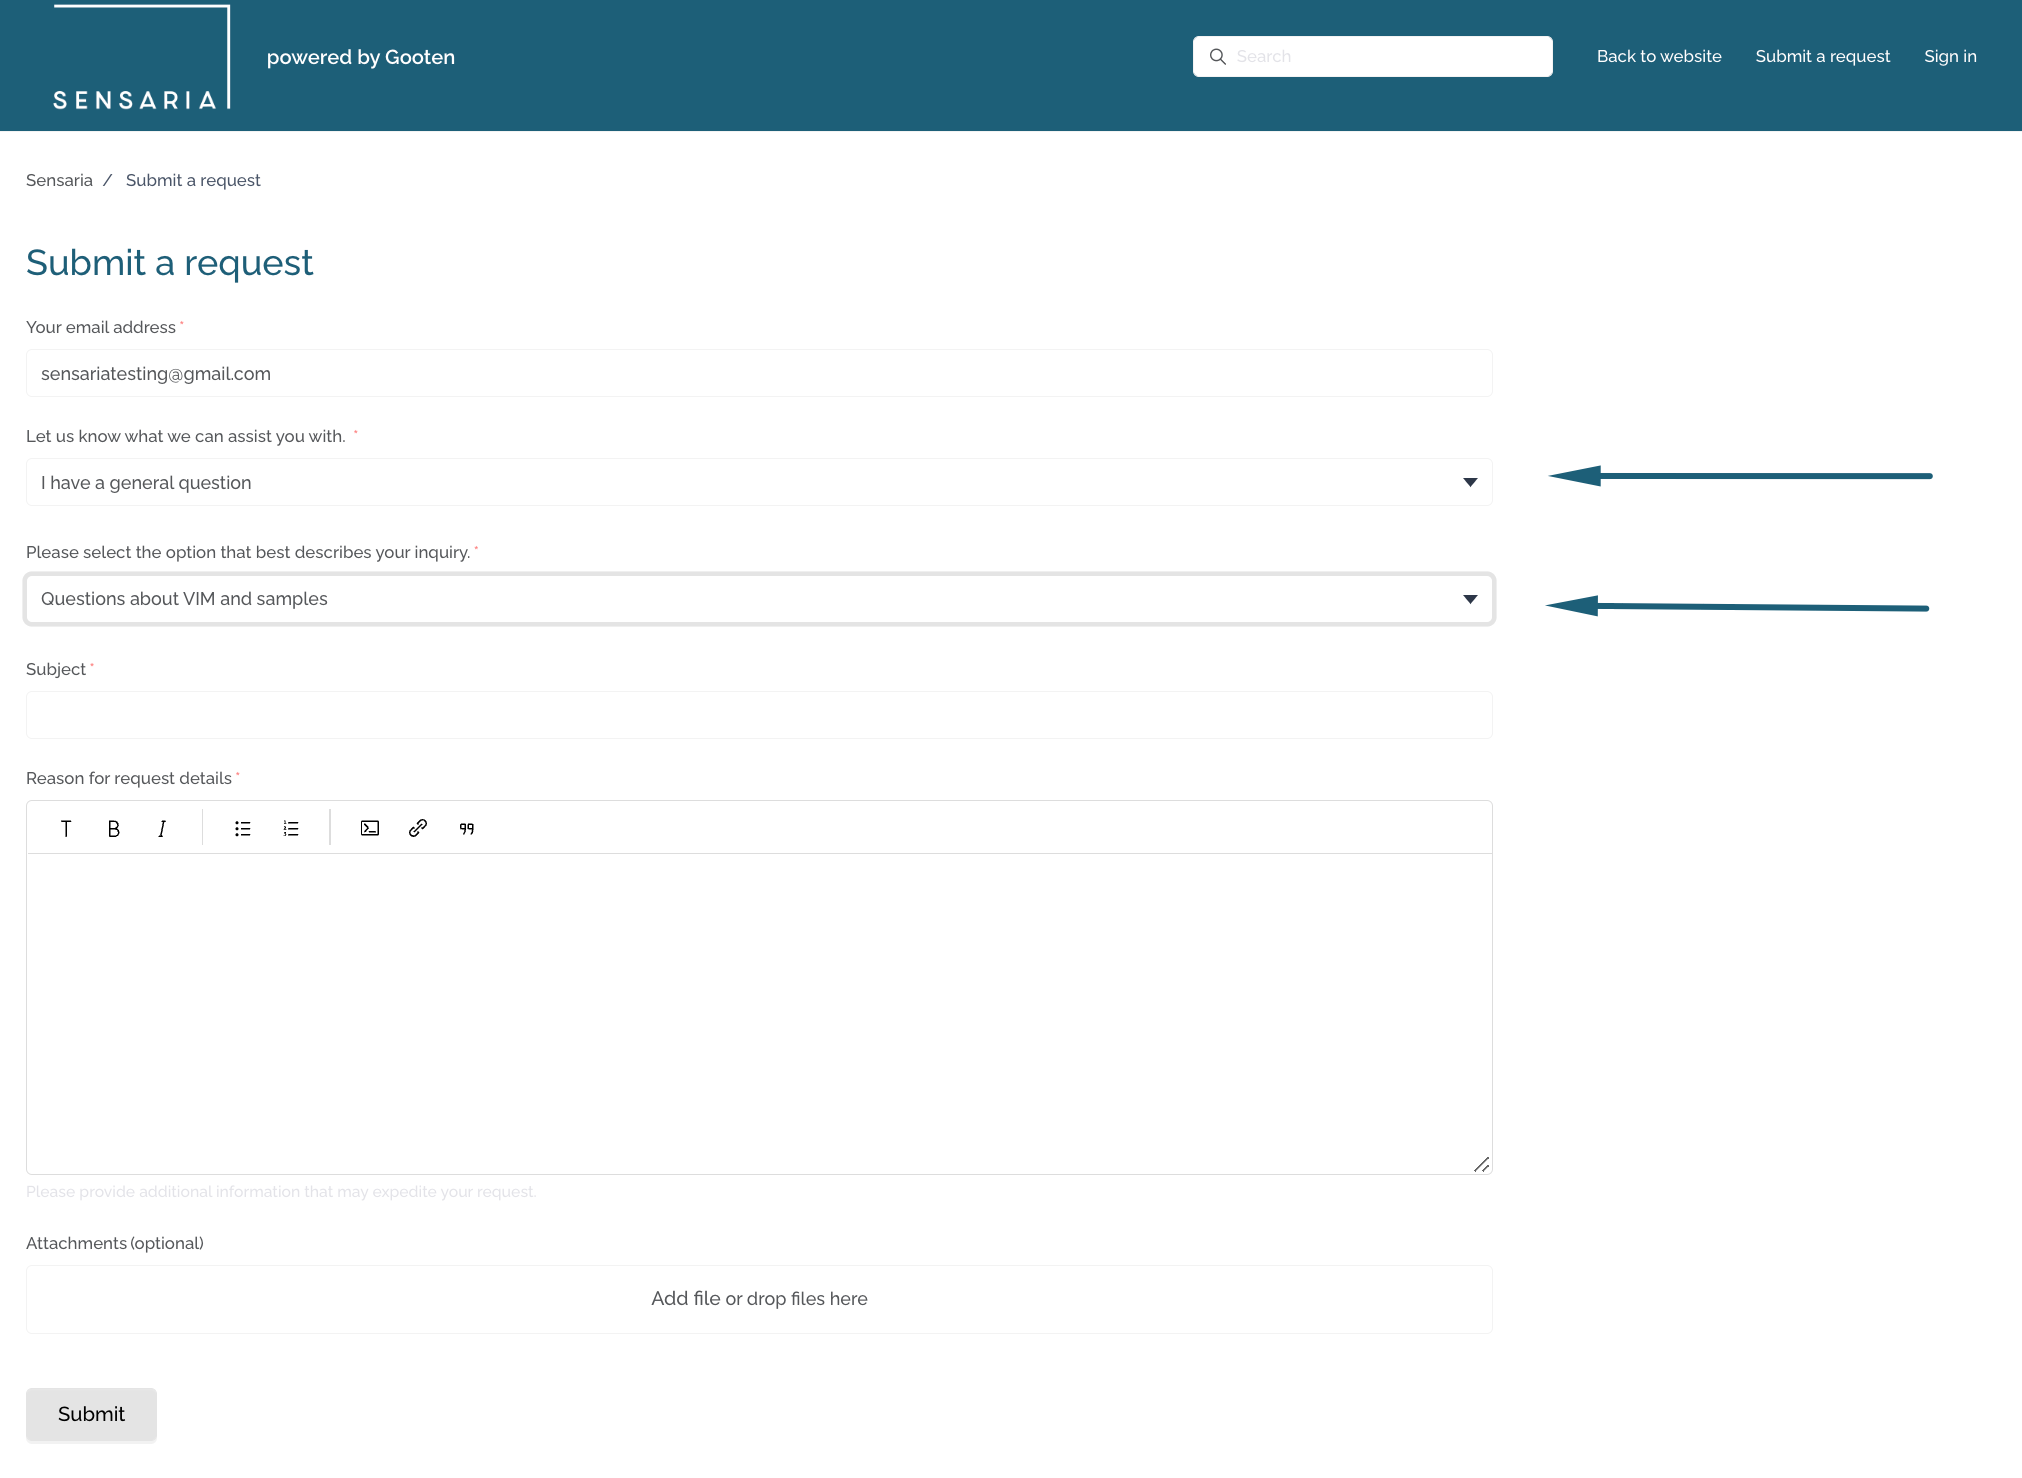2022x1478 pixels.
Task: Click the search magnifier icon
Action: pyautogui.click(x=1217, y=57)
